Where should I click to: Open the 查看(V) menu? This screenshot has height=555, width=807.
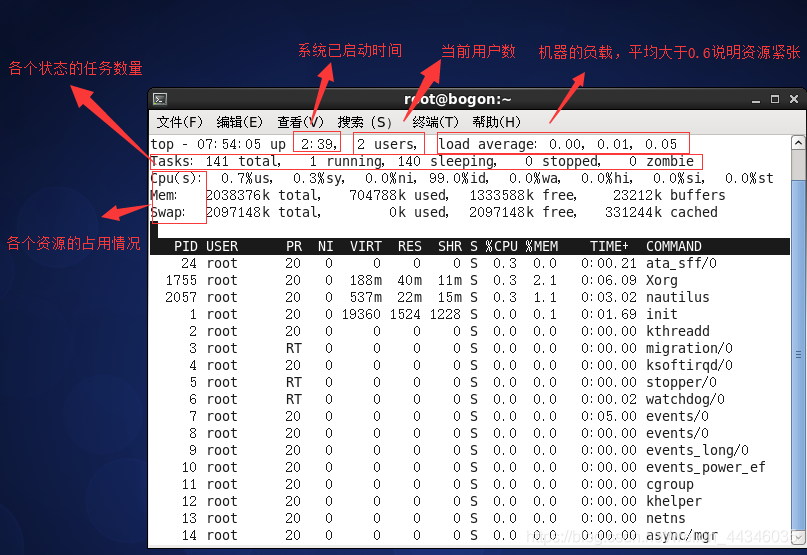300,122
